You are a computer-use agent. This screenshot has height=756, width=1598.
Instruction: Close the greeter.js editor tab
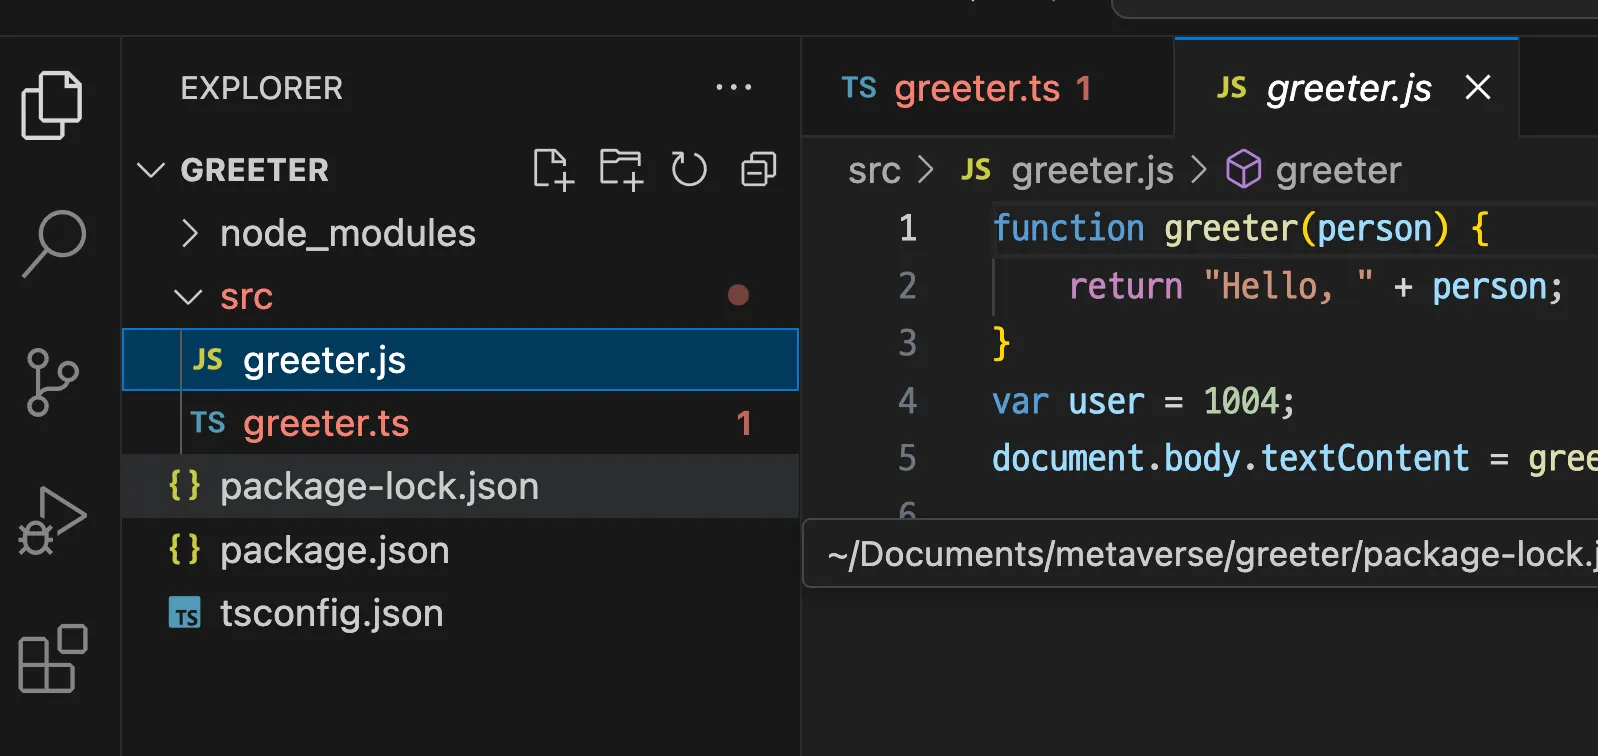(1478, 88)
